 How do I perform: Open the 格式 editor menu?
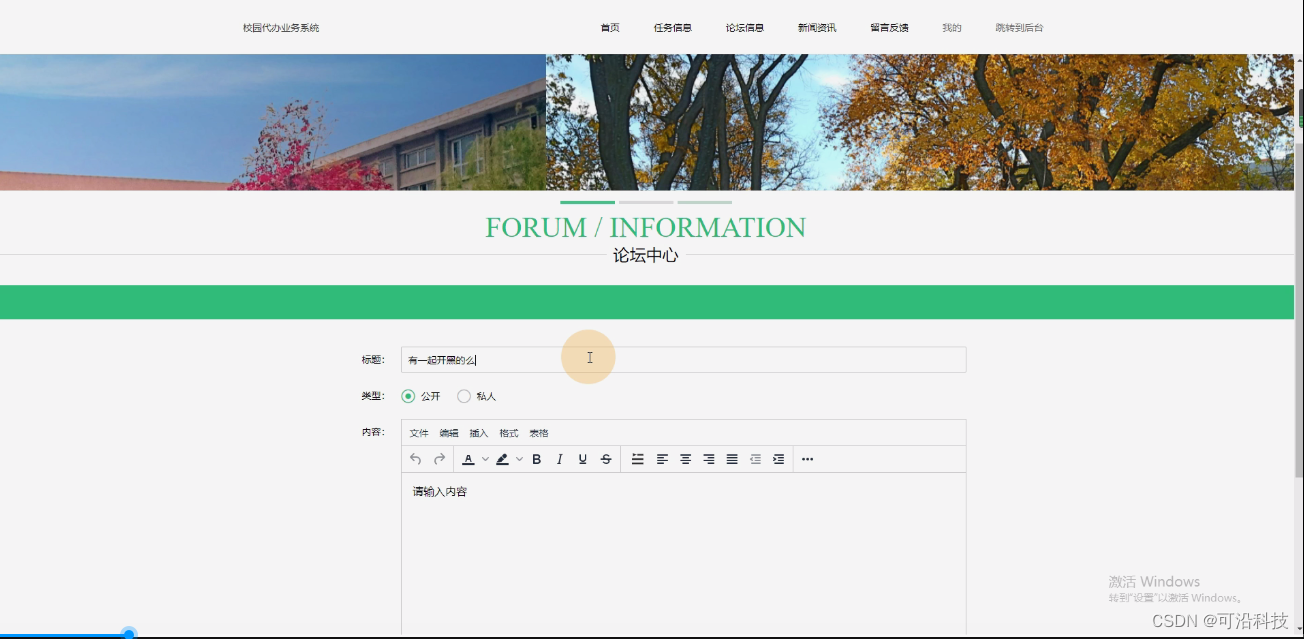pyautogui.click(x=509, y=433)
